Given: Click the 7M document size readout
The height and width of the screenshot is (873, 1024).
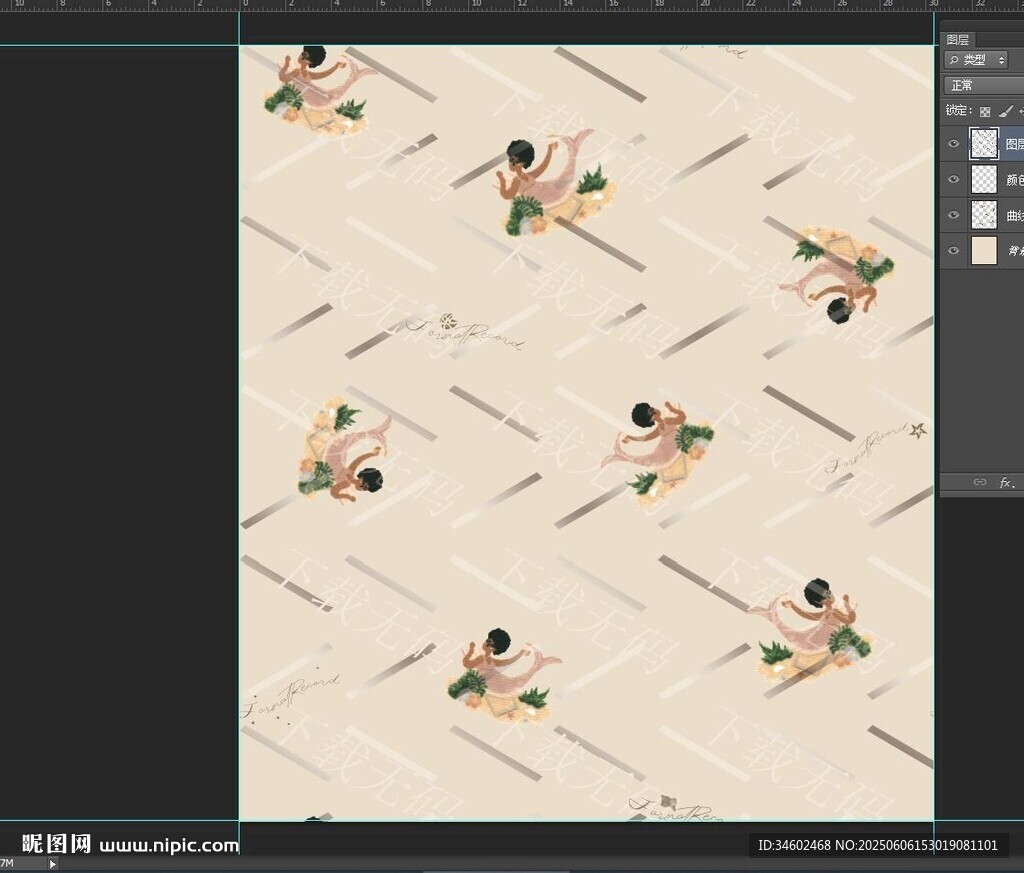Looking at the screenshot, I should 7,863.
